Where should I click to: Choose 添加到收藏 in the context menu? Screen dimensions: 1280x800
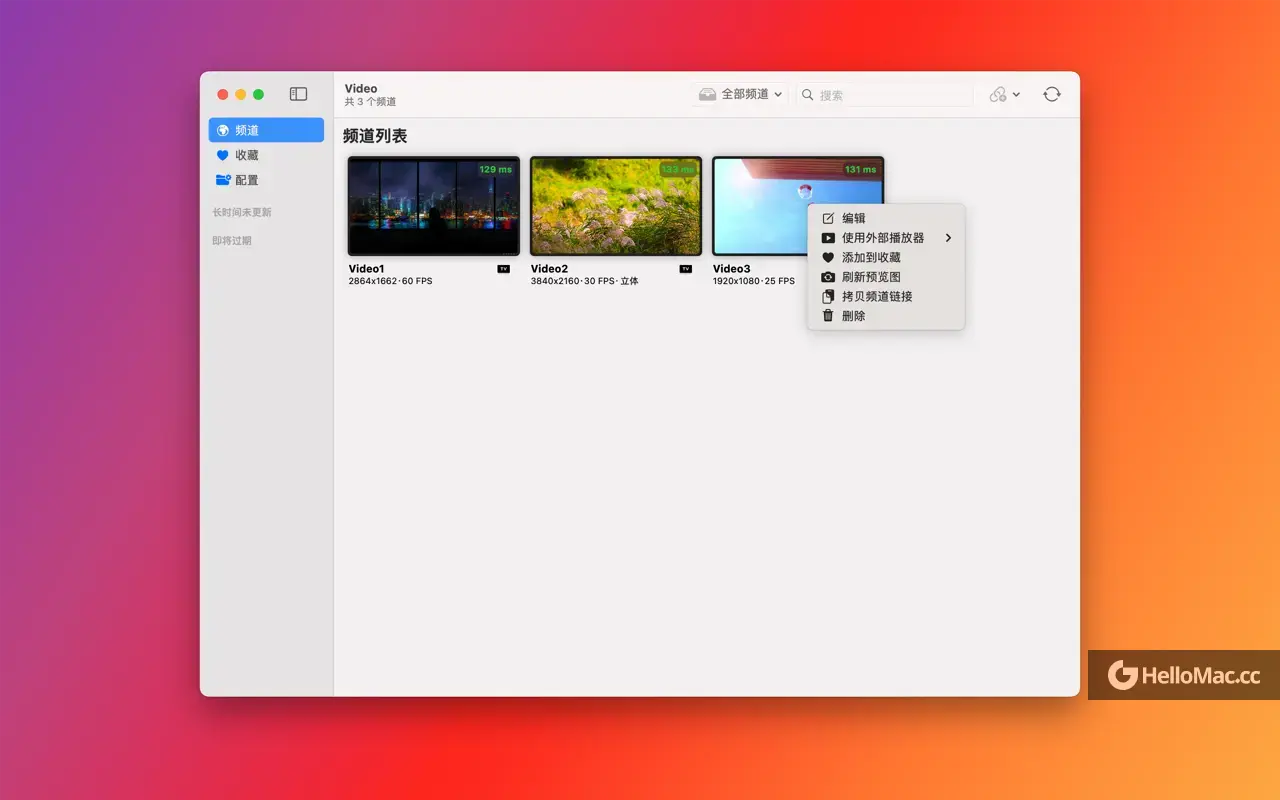(x=886, y=257)
